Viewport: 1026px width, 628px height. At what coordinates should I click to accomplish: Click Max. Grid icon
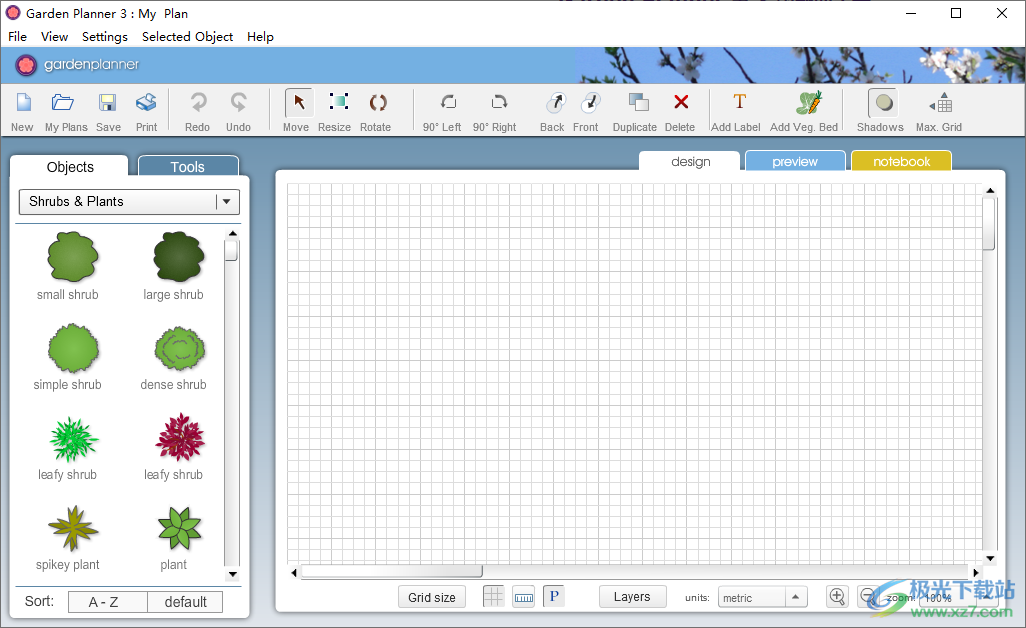[x=941, y=103]
